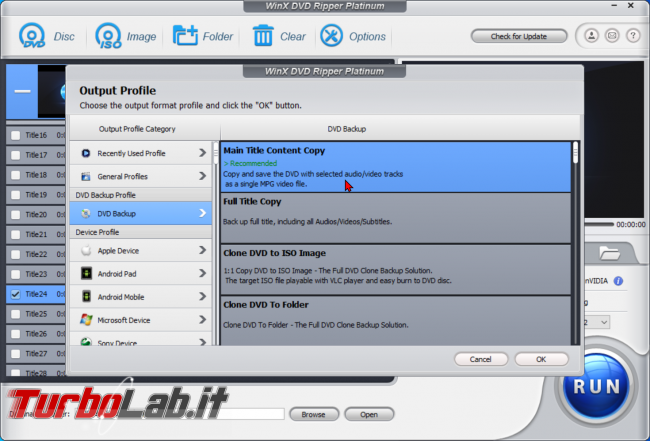Start ripping with the RUN button
The image size is (650, 441).
click(596, 386)
